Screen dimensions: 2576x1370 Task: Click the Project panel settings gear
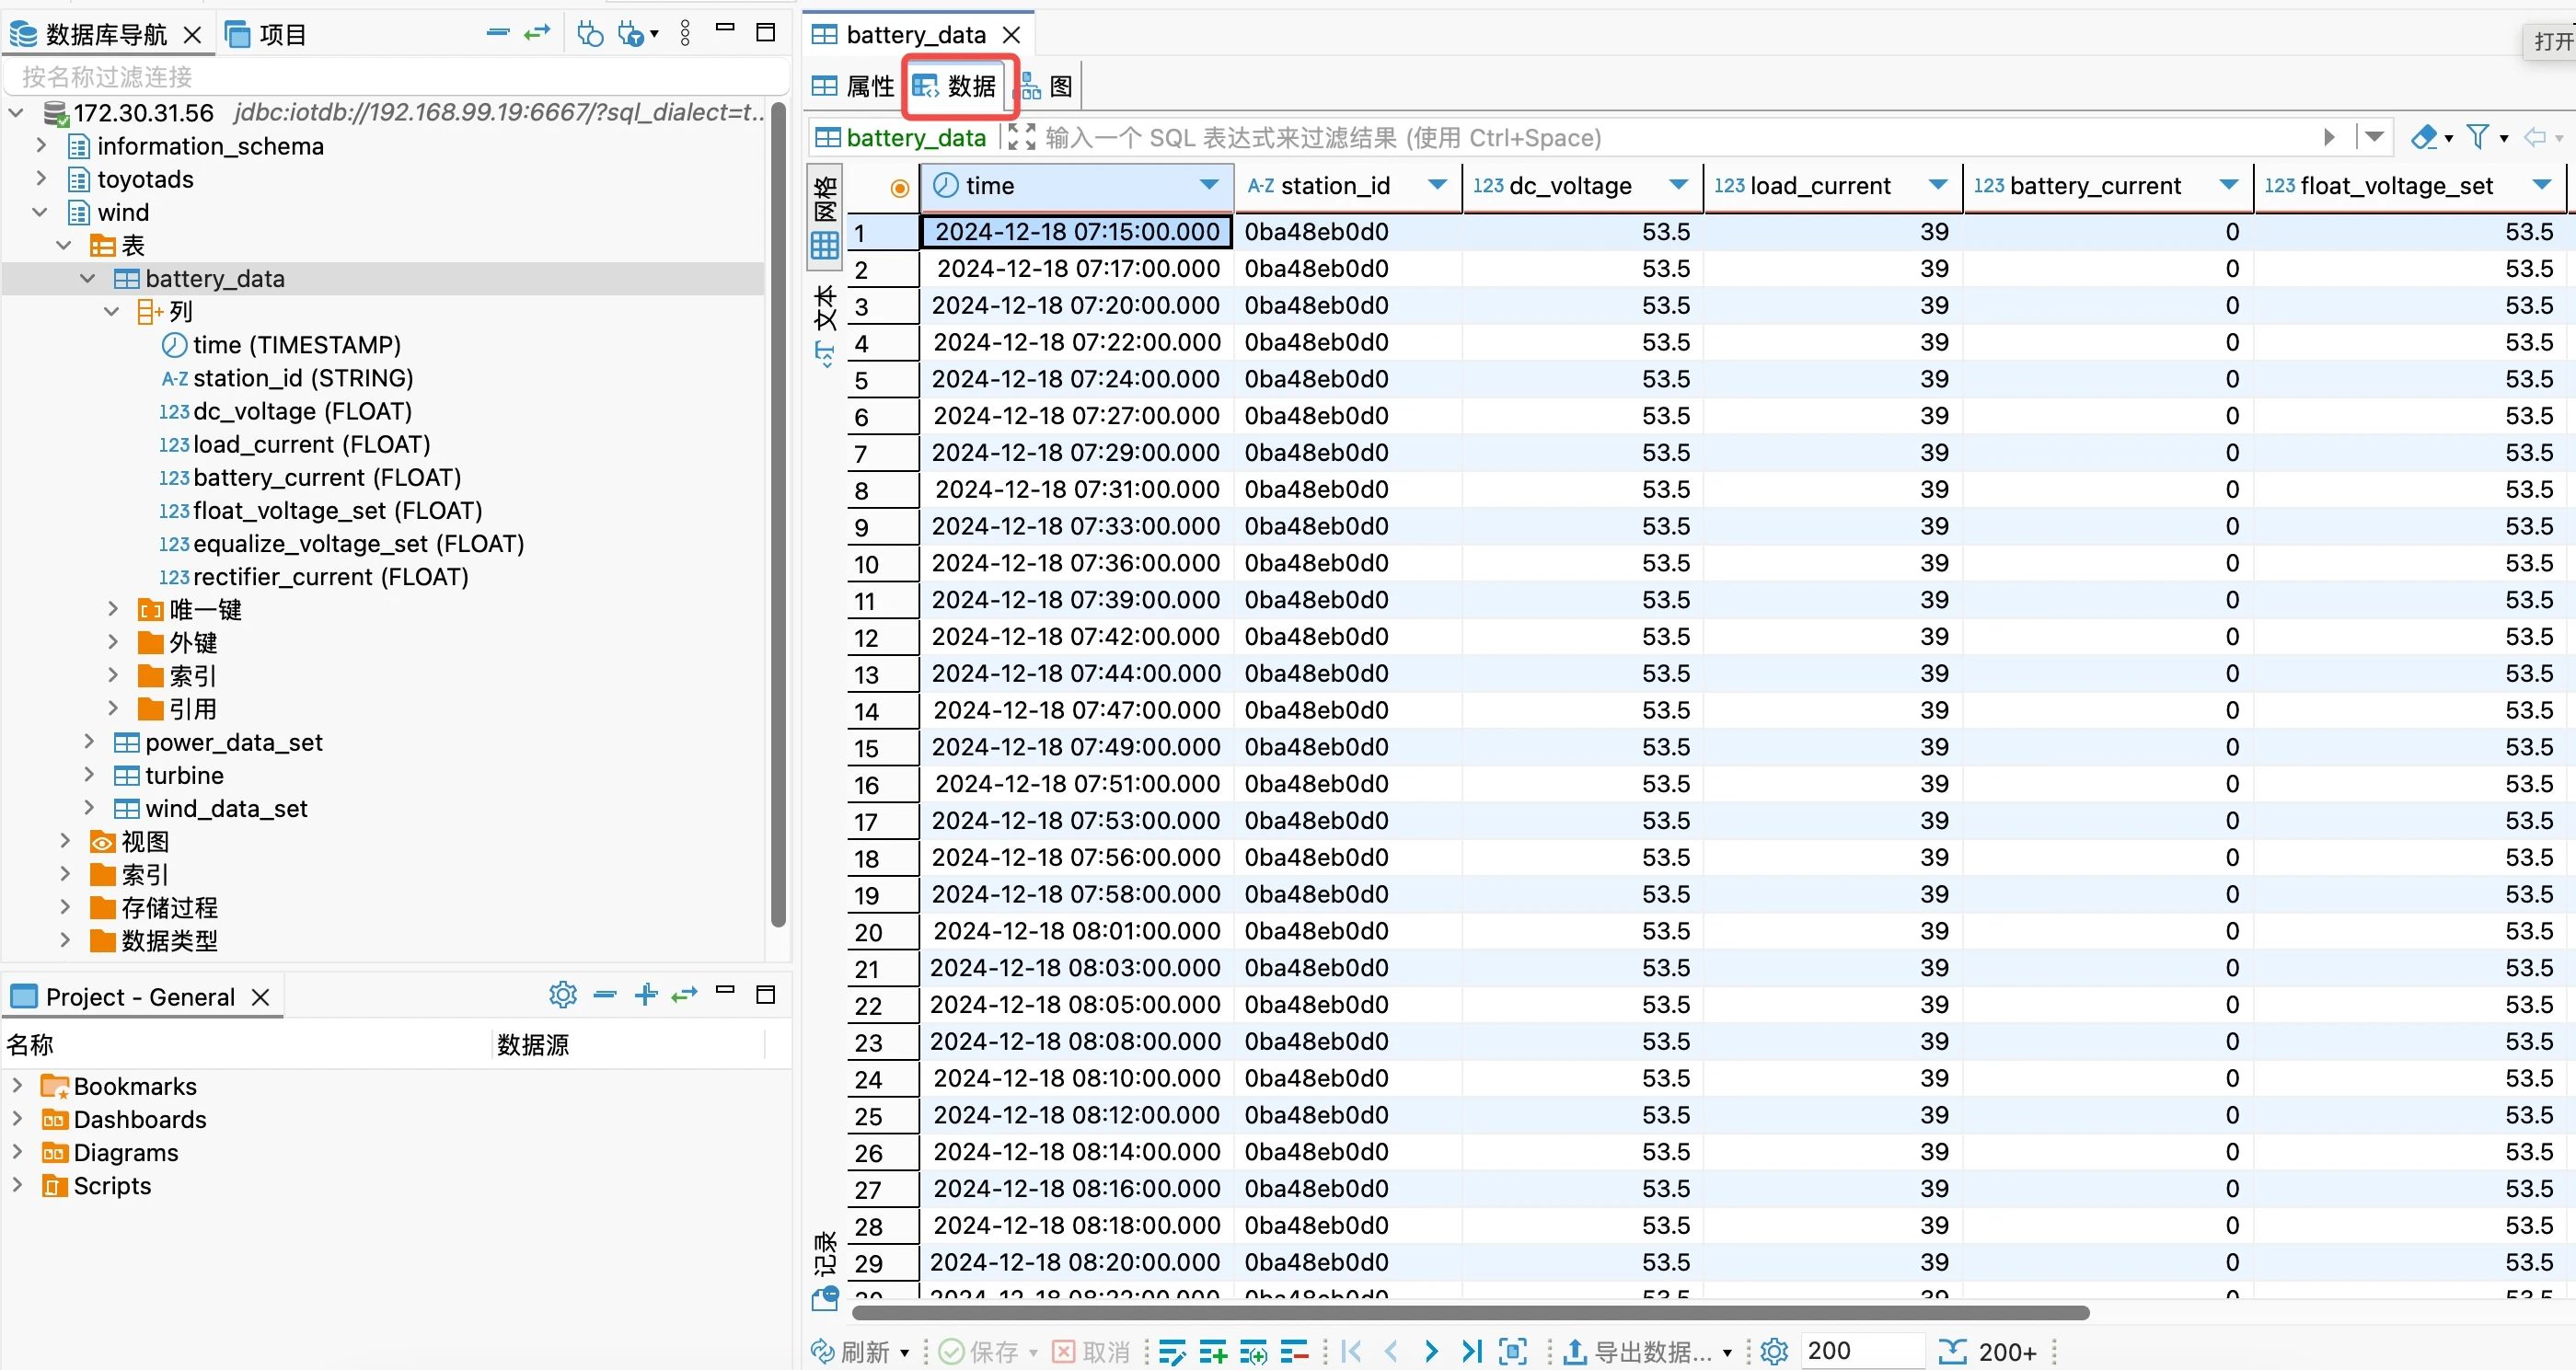tap(563, 995)
